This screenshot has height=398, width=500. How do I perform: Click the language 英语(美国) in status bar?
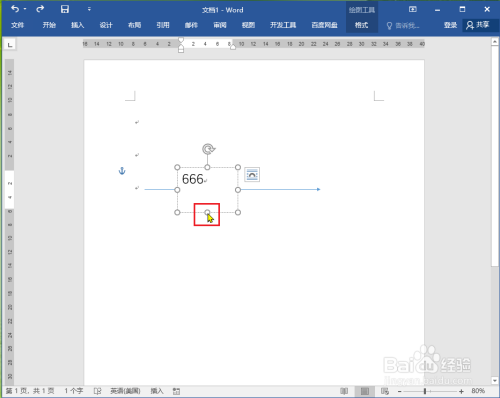tap(125, 391)
